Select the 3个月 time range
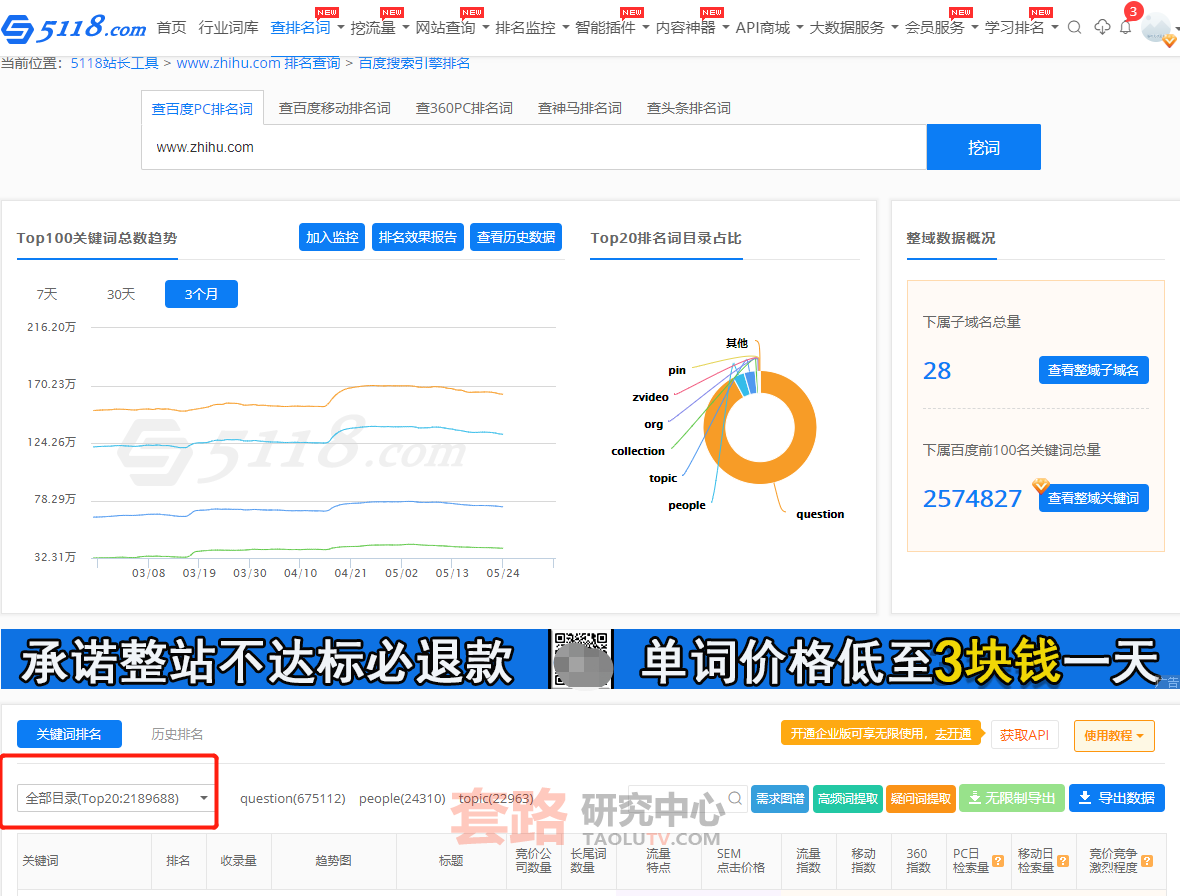This screenshot has height=896, width=1180. tap(201, 294)
